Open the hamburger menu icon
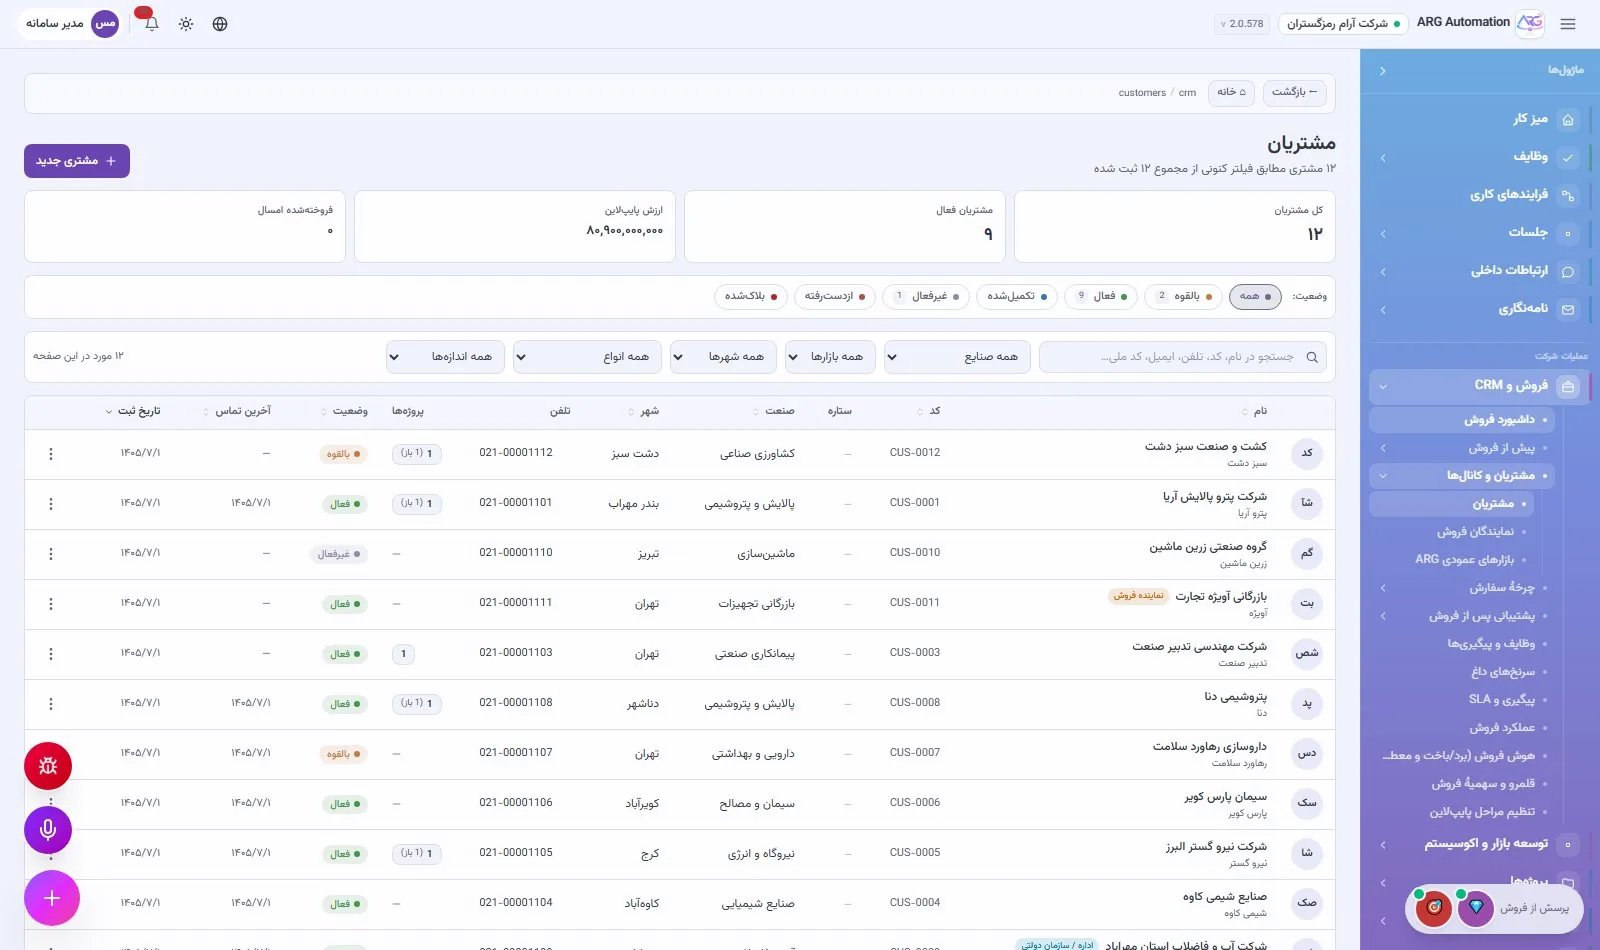 click(x=1567, y=24)
